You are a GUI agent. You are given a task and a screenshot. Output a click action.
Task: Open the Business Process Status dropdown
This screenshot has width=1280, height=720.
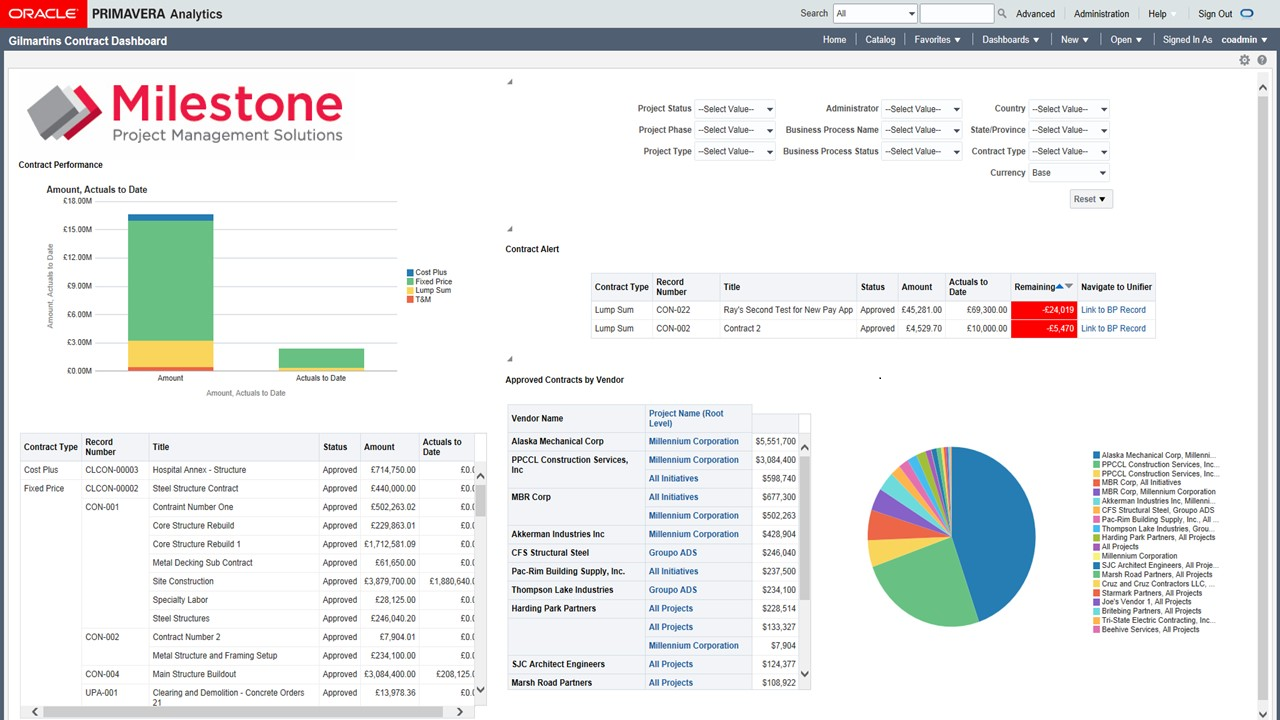[x=922, y=152]
